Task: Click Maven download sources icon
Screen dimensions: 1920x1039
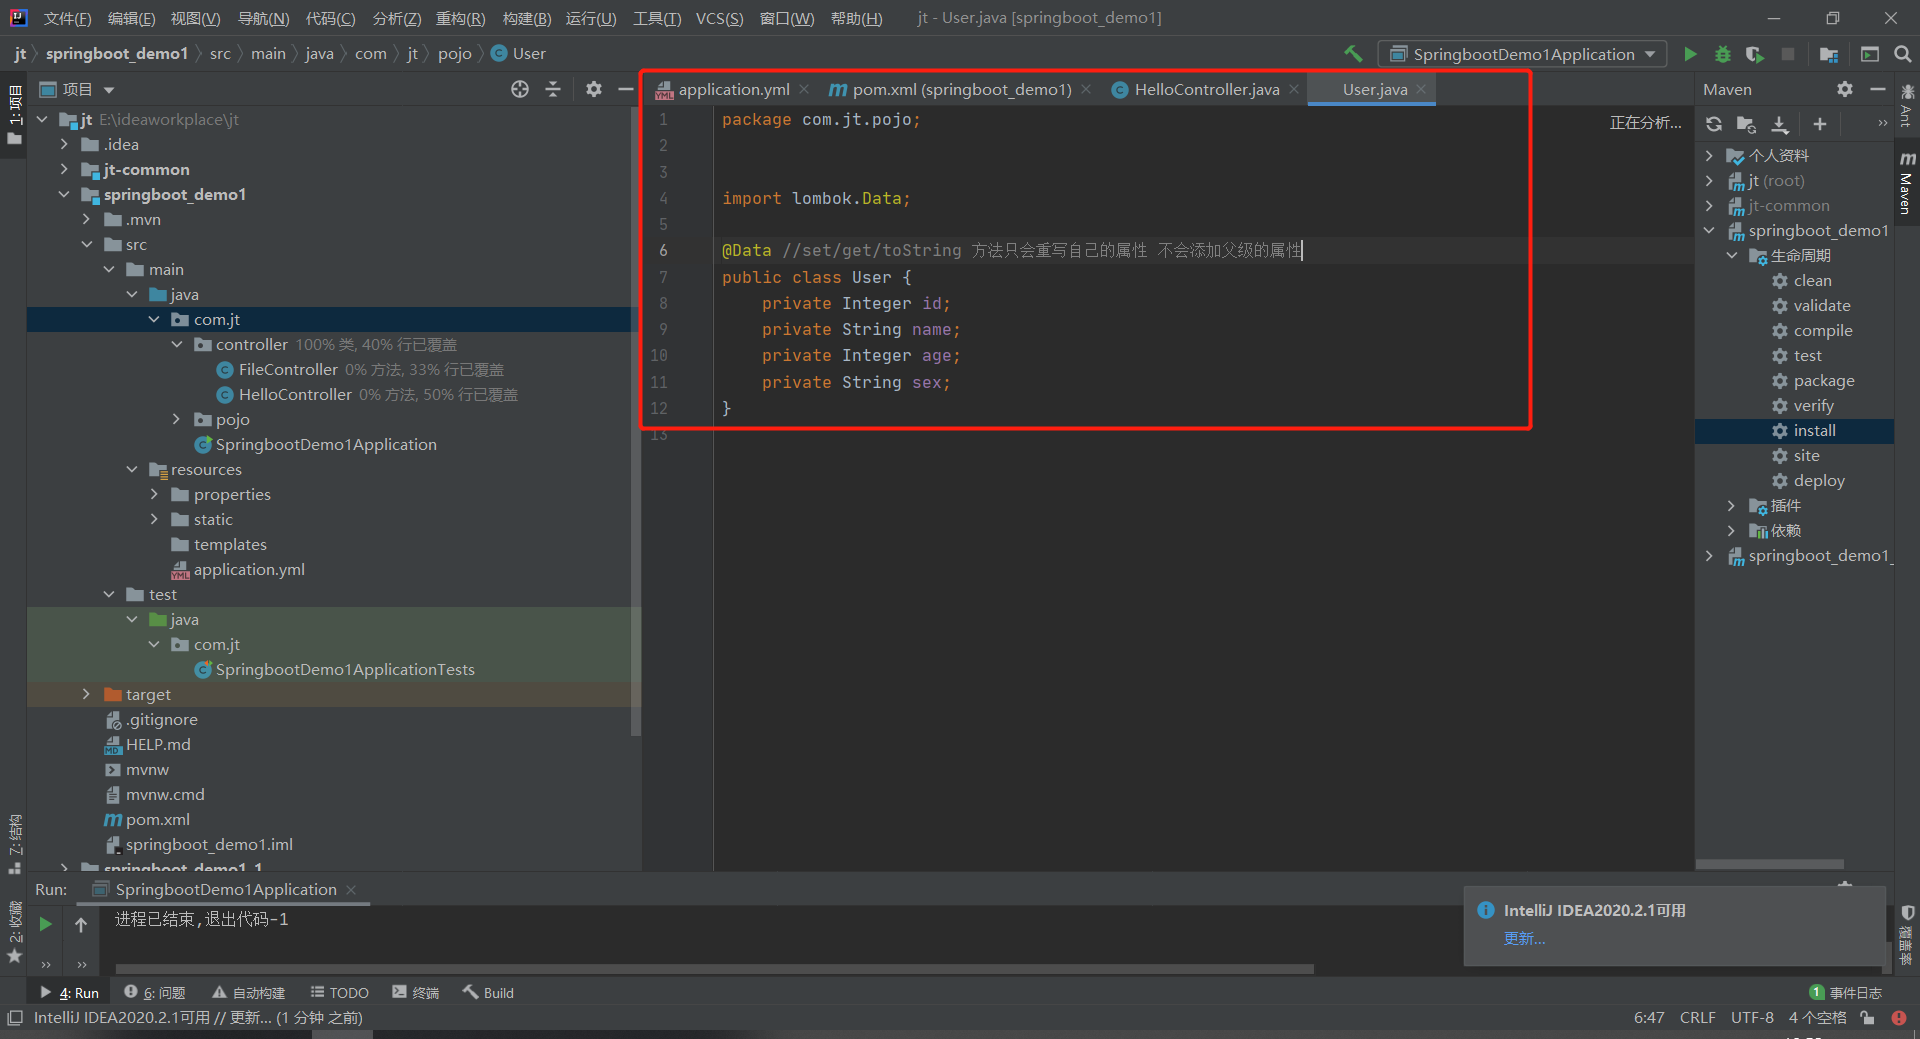Action: click(x=1780, y=124)
